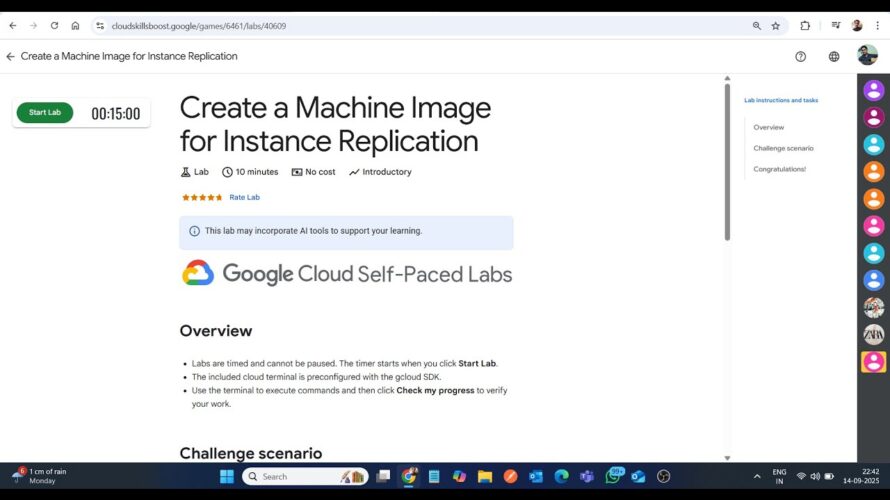This screenshot has width=890, height=500.
Task: Open Microsoft Teams from the taskbar
Action: 587,477
